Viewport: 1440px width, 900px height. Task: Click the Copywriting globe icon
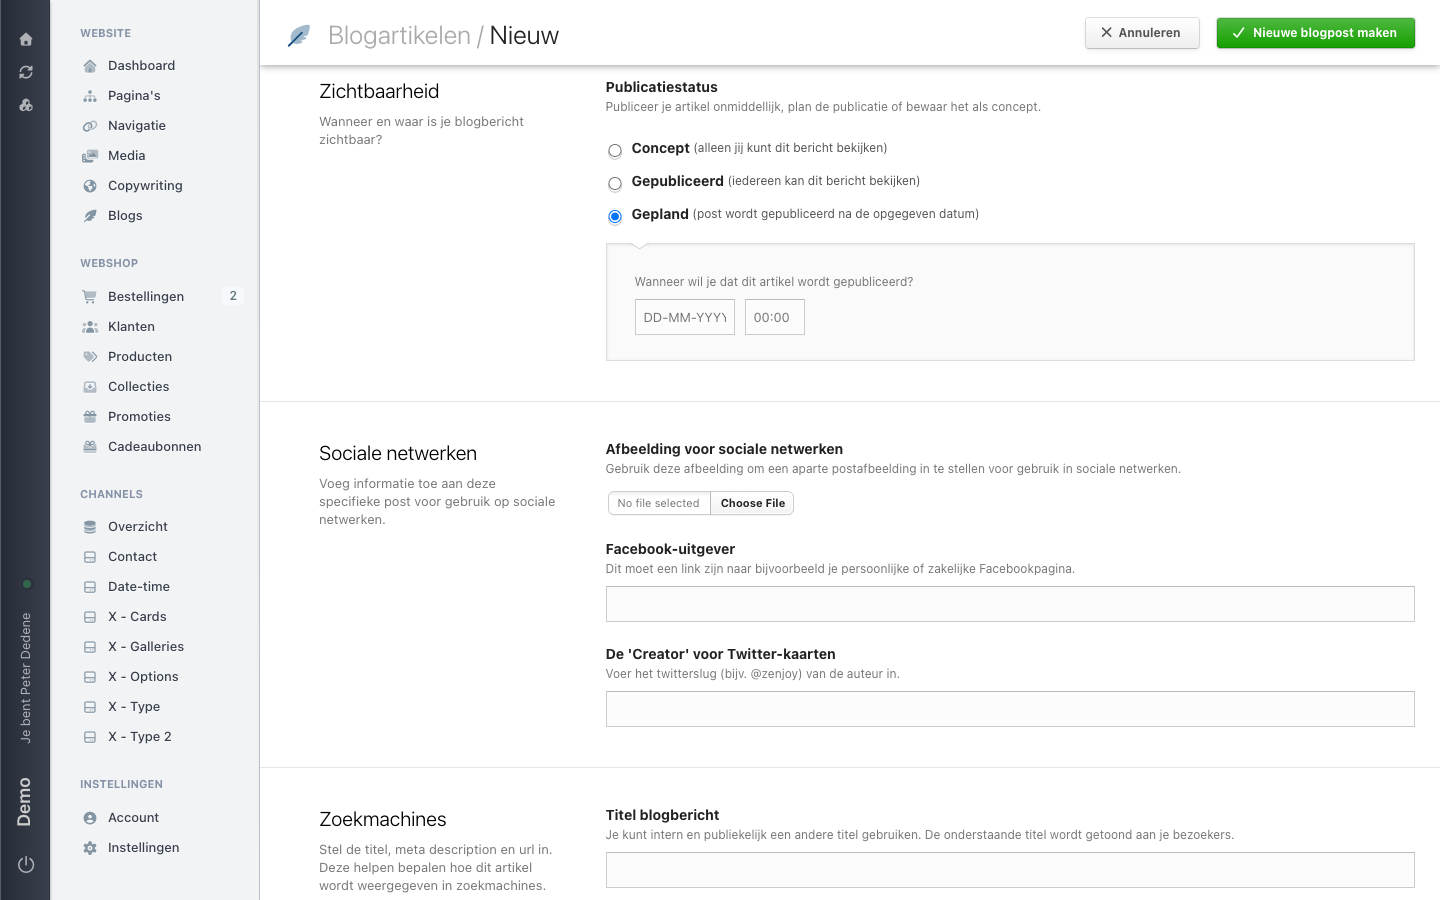tap(90, 186)
